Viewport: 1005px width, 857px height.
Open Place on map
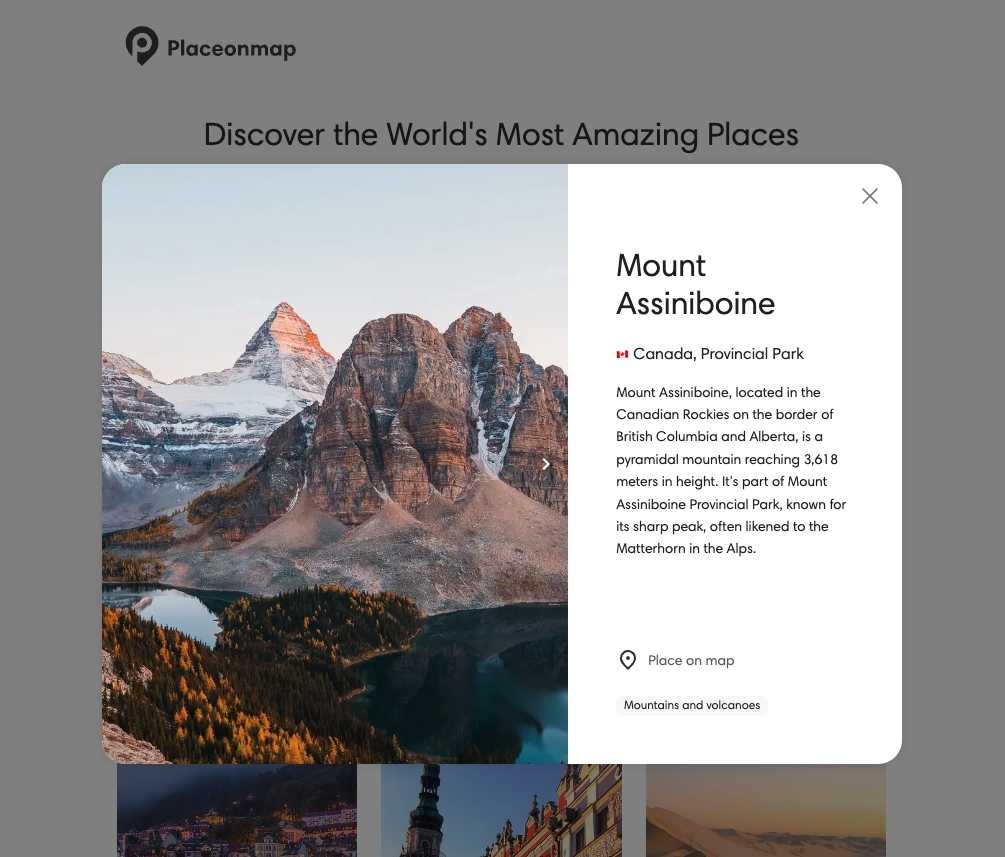coord(691,660)
